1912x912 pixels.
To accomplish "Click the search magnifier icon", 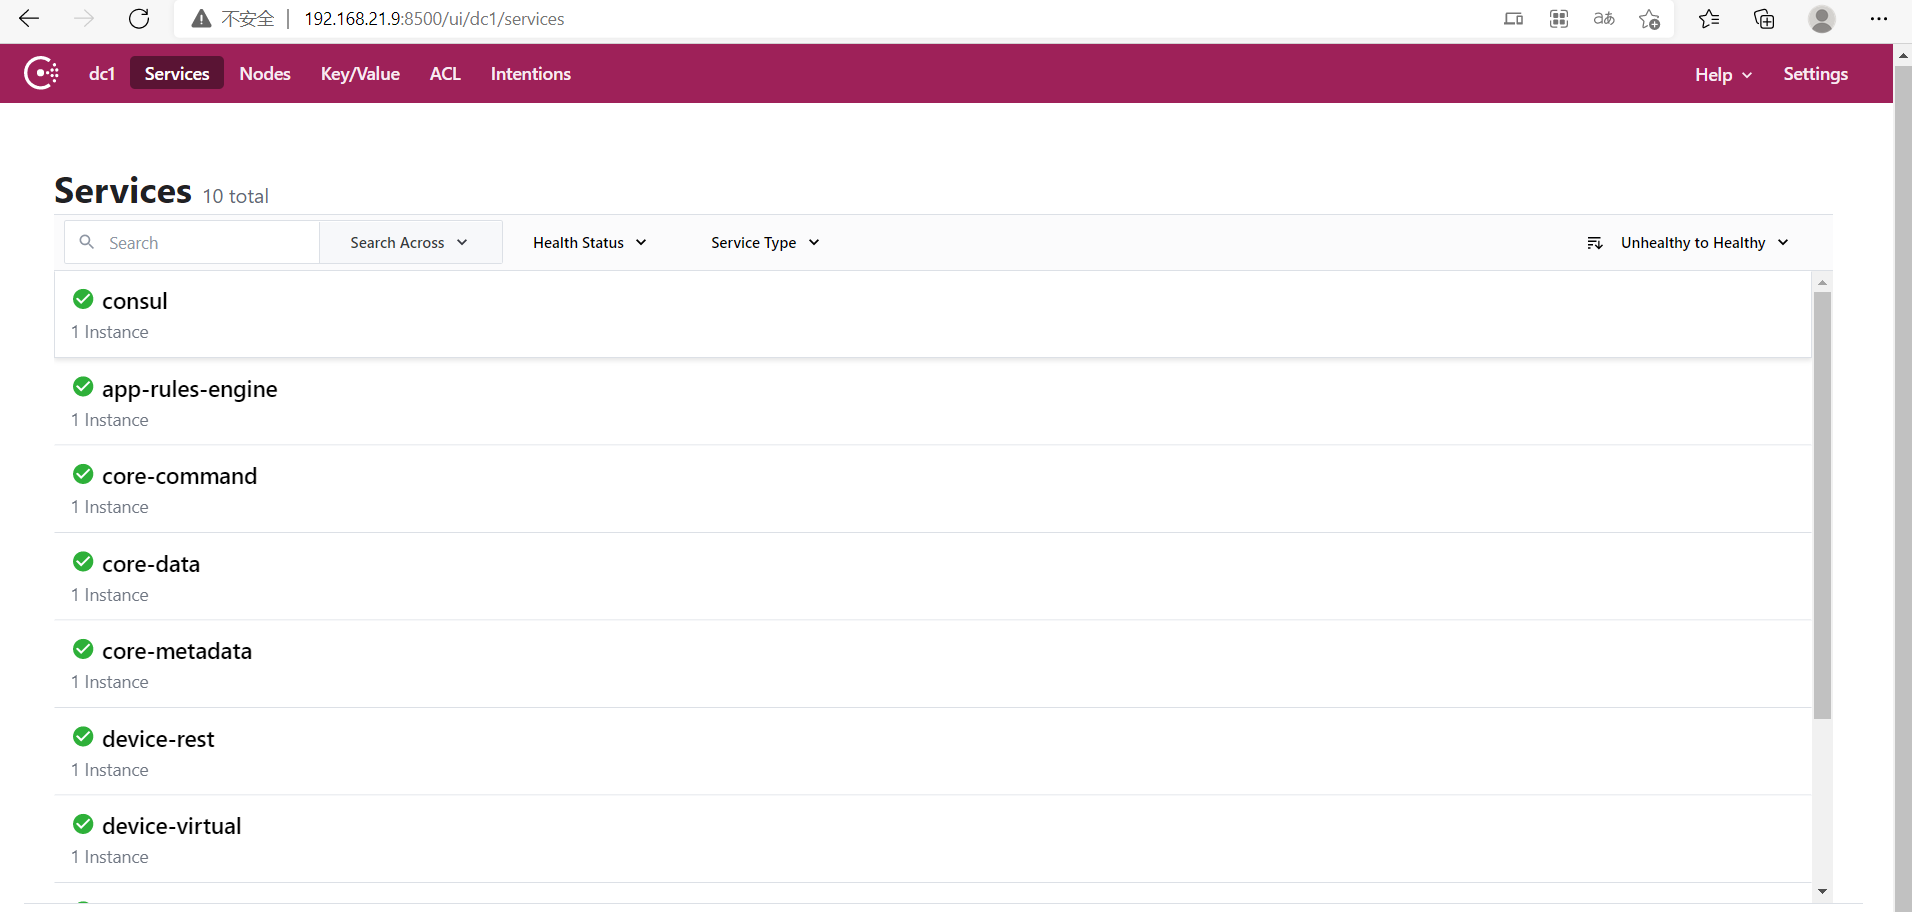I will [87, 242].
